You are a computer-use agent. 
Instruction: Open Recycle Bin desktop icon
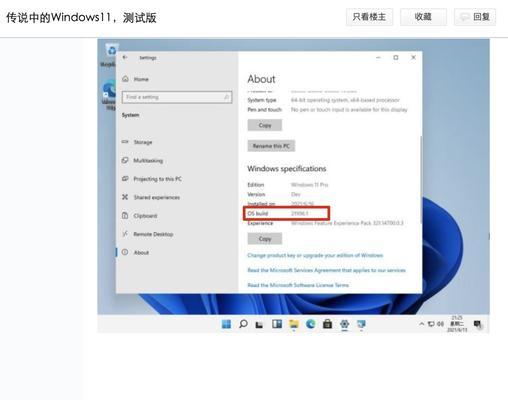click(111, 53)
